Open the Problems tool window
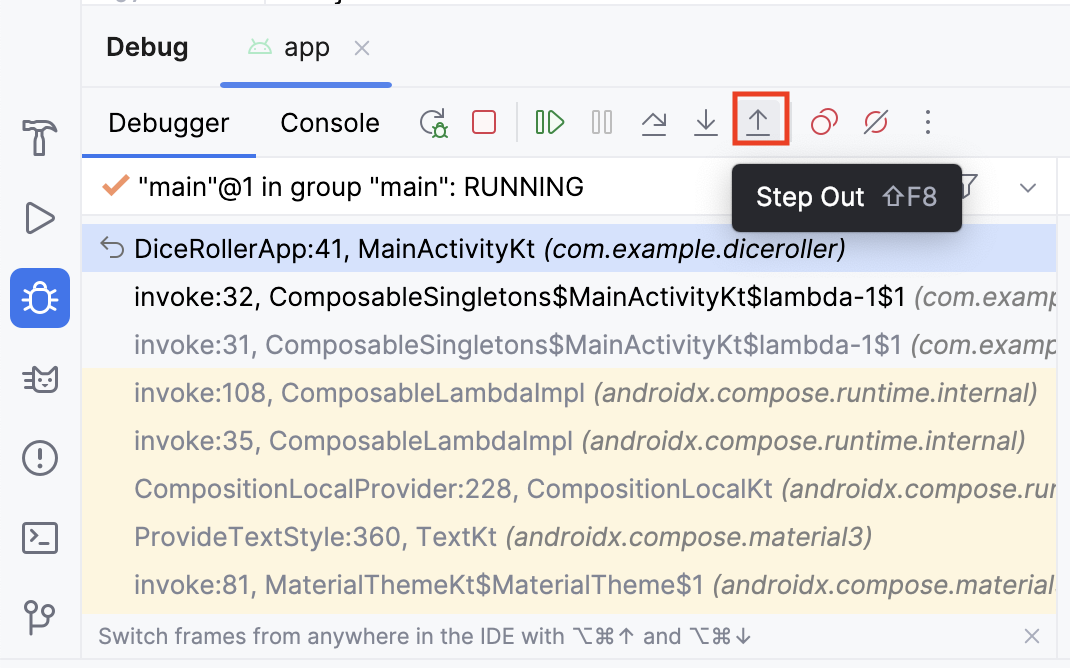This screenshot has height=668, width=1070. pyautogui.click(x=40, y=459)
